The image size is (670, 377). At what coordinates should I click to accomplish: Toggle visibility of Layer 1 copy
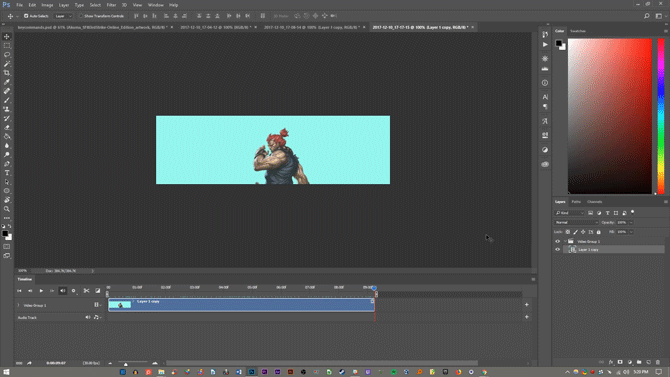pyautogui.click(x=557, y=250)
